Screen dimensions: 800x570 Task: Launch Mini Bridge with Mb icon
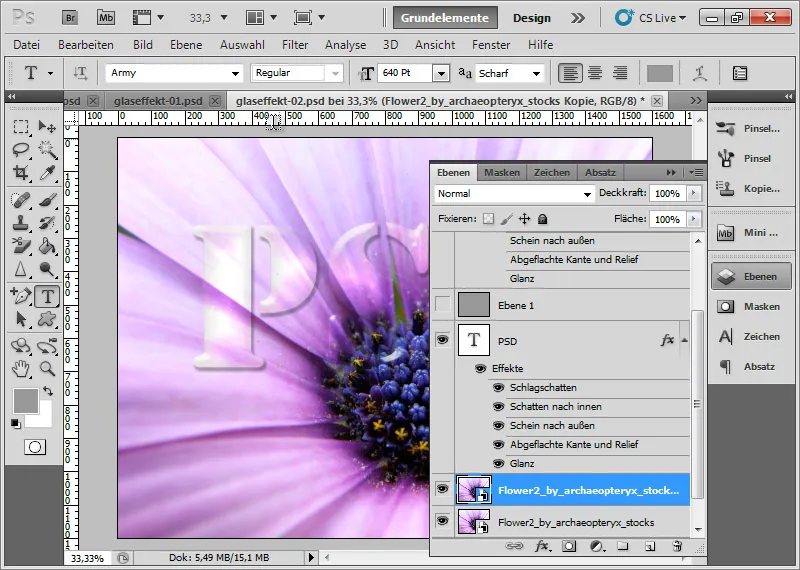tap(106, 18)
